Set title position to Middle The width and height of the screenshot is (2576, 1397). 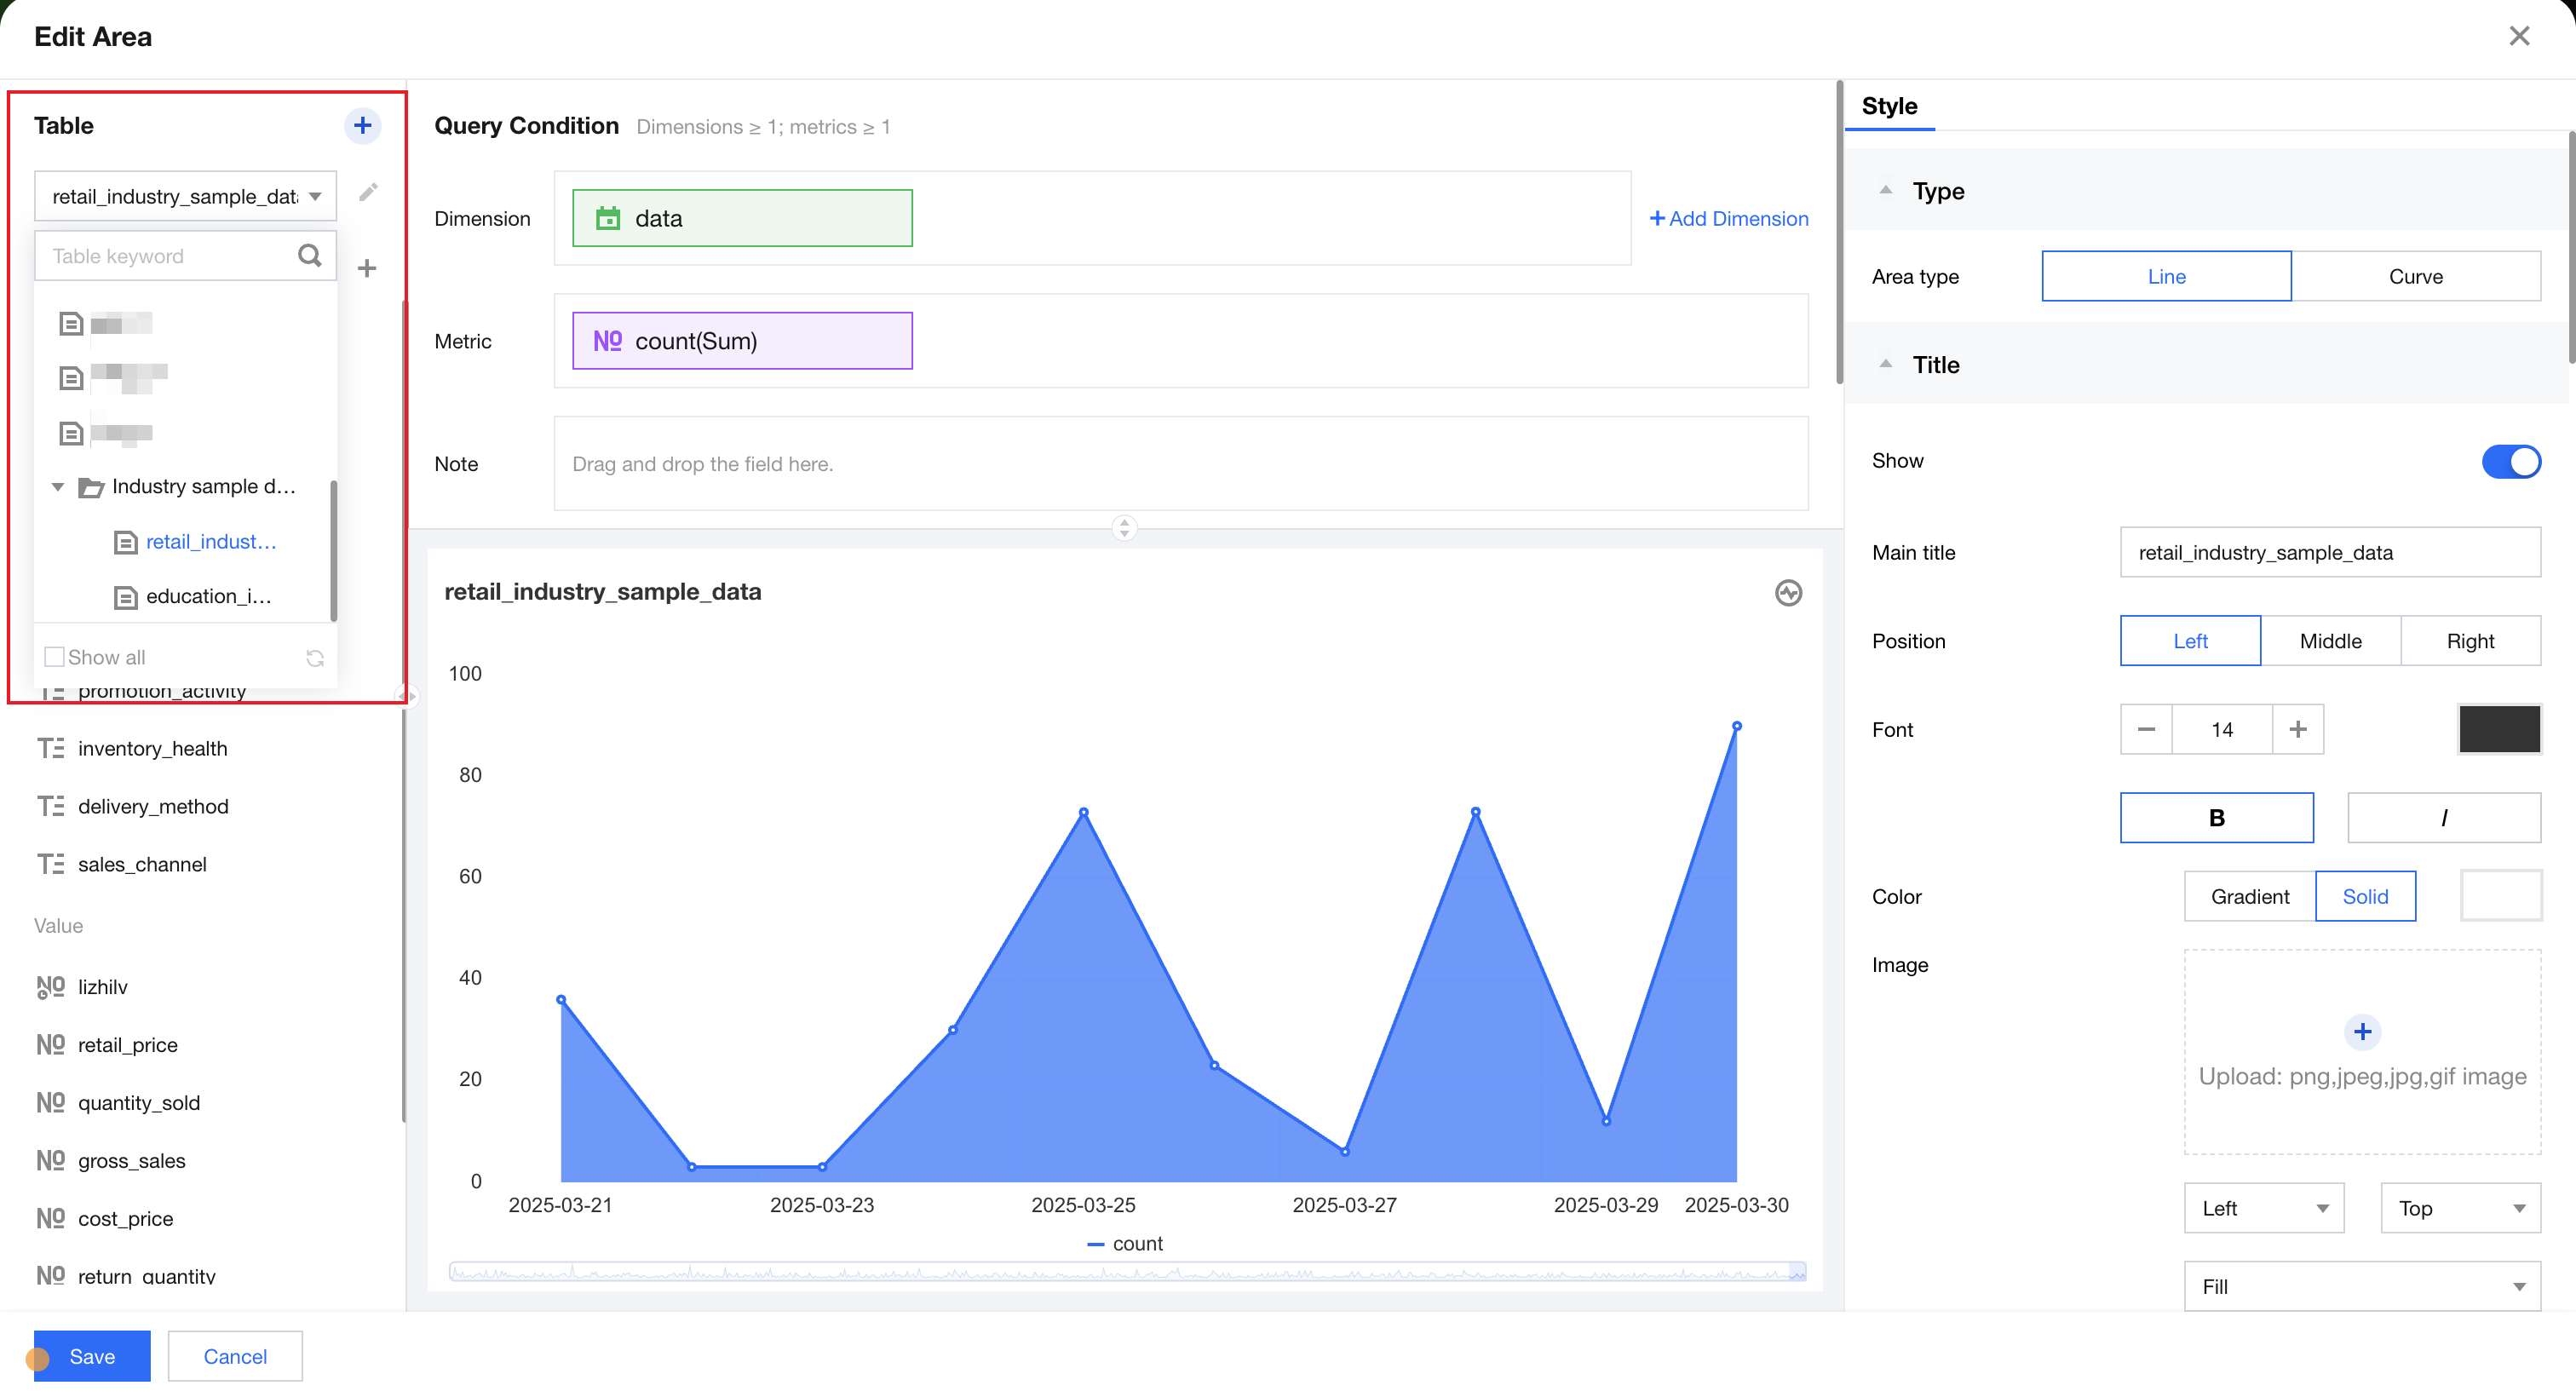(x=2330, y=641)
